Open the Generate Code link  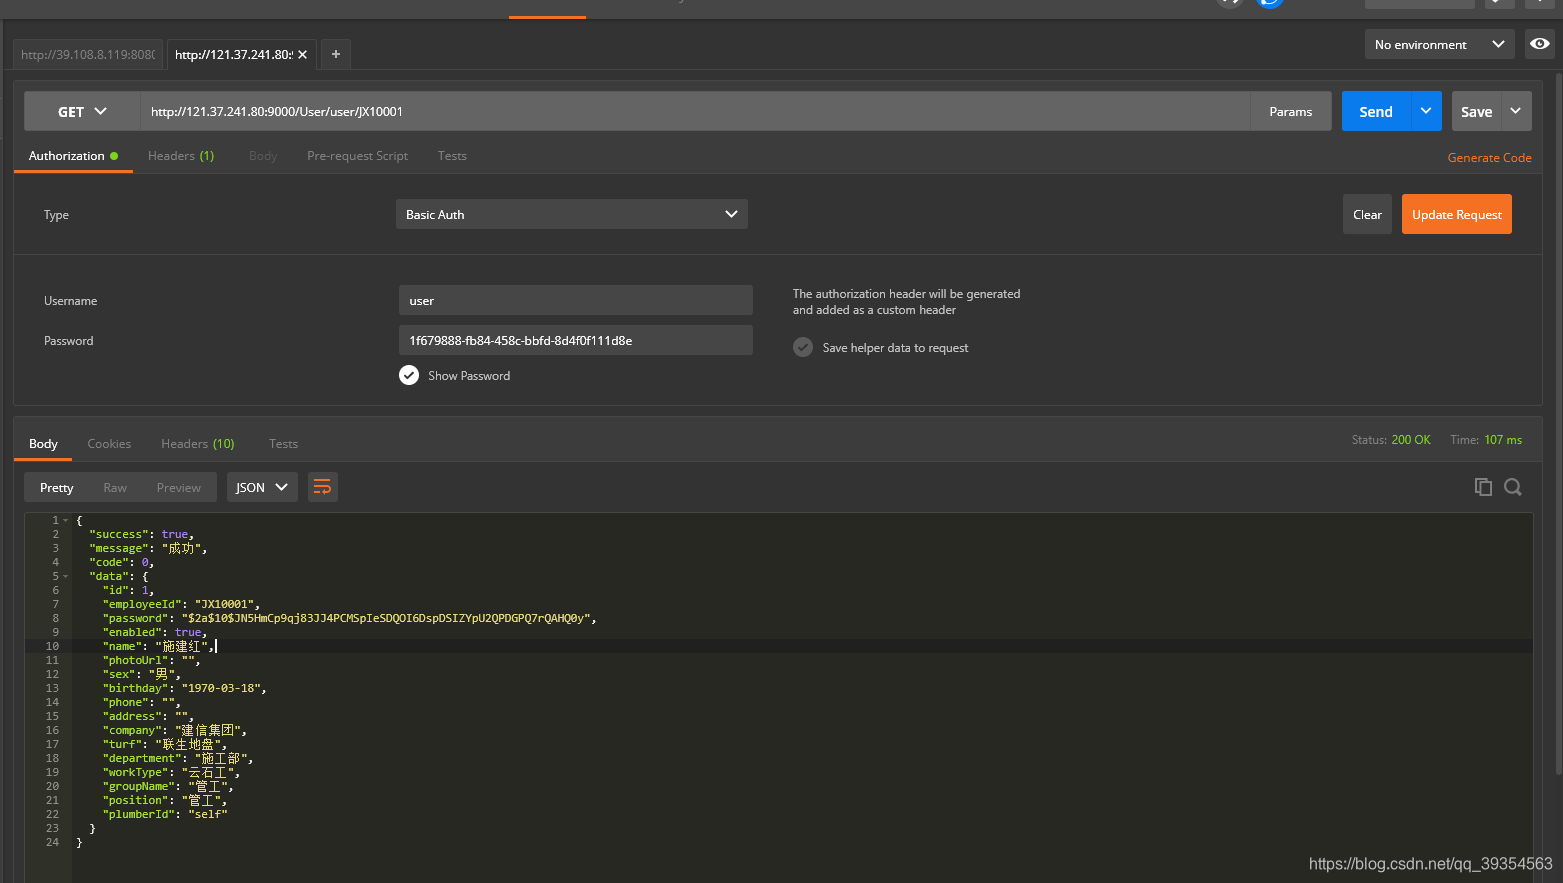(1489, 157)
